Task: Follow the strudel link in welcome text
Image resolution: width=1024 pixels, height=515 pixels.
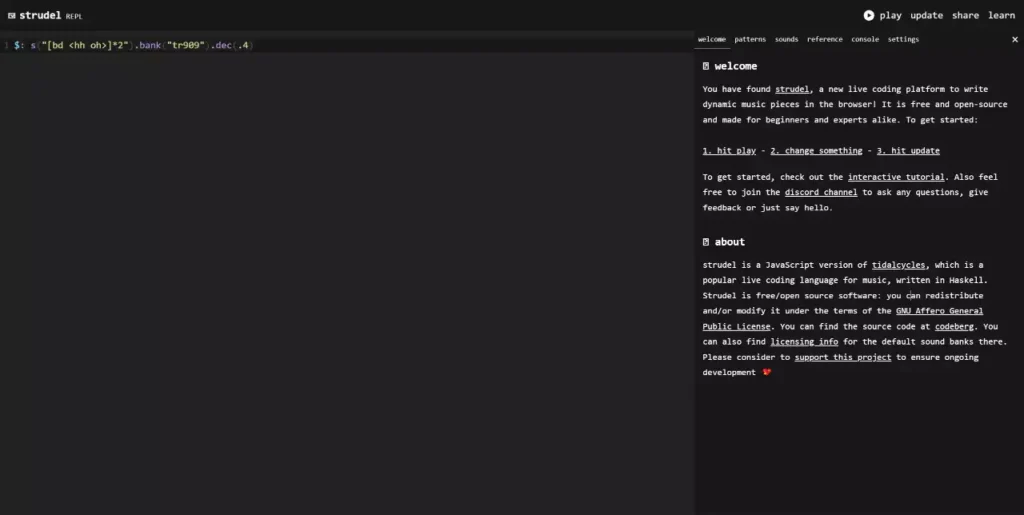Action: 792,89
